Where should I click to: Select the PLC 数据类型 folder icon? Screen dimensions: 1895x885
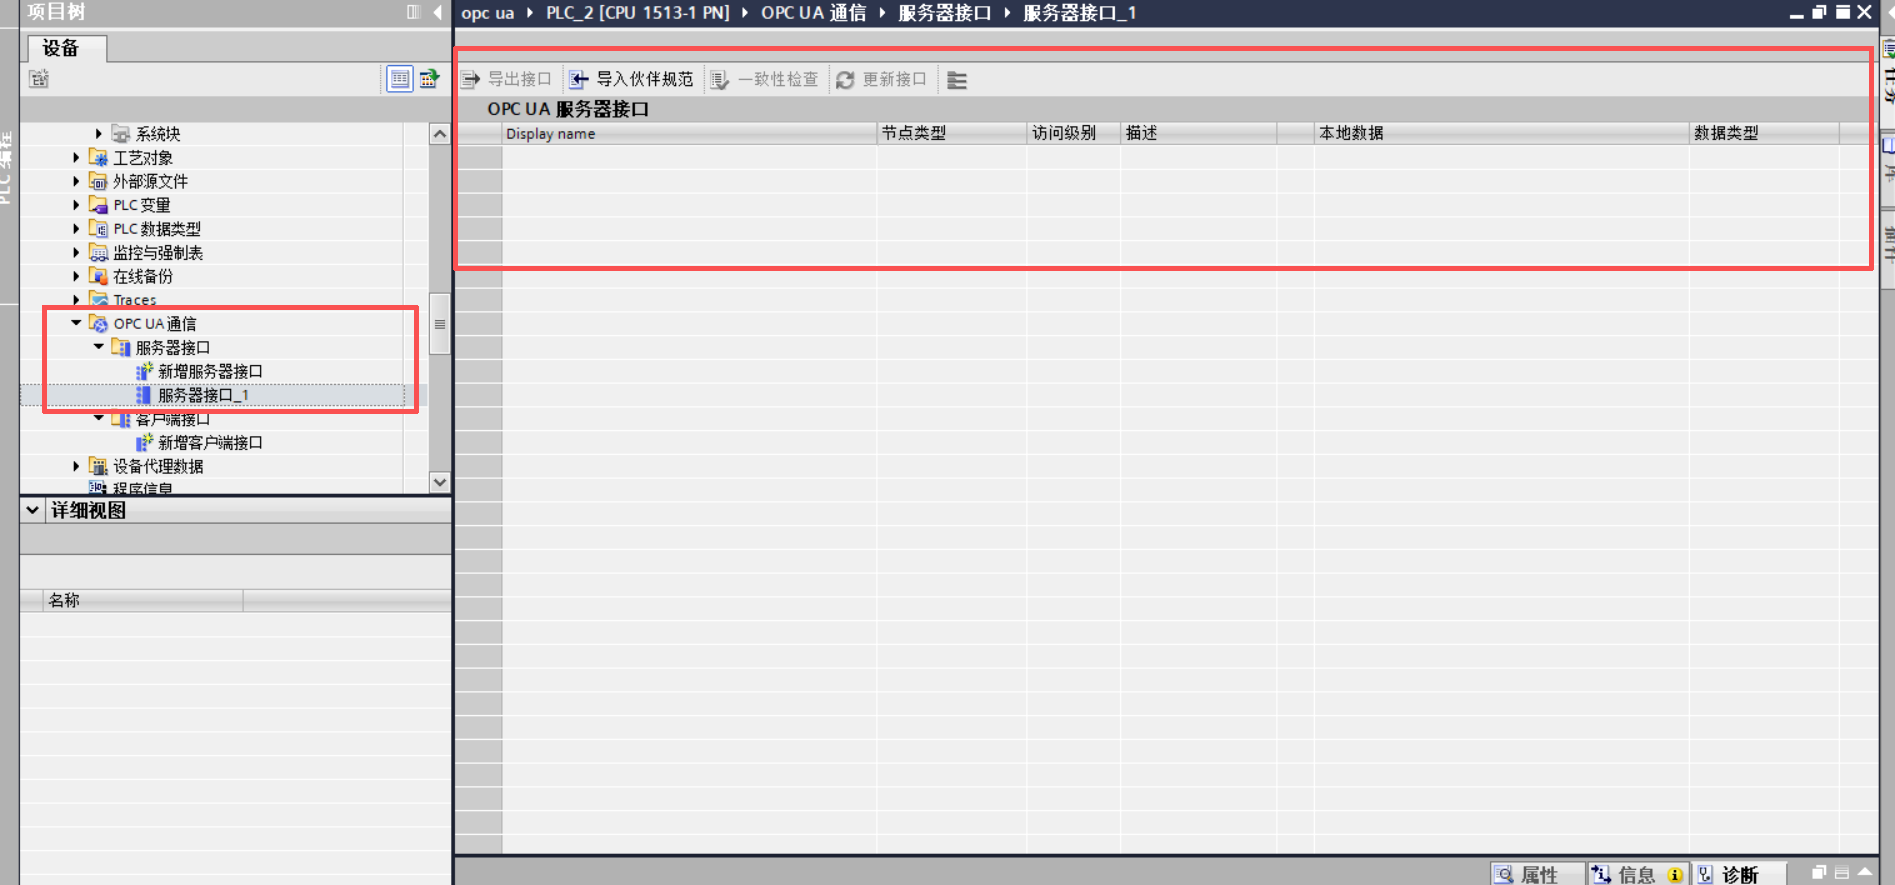pos(98,229)
